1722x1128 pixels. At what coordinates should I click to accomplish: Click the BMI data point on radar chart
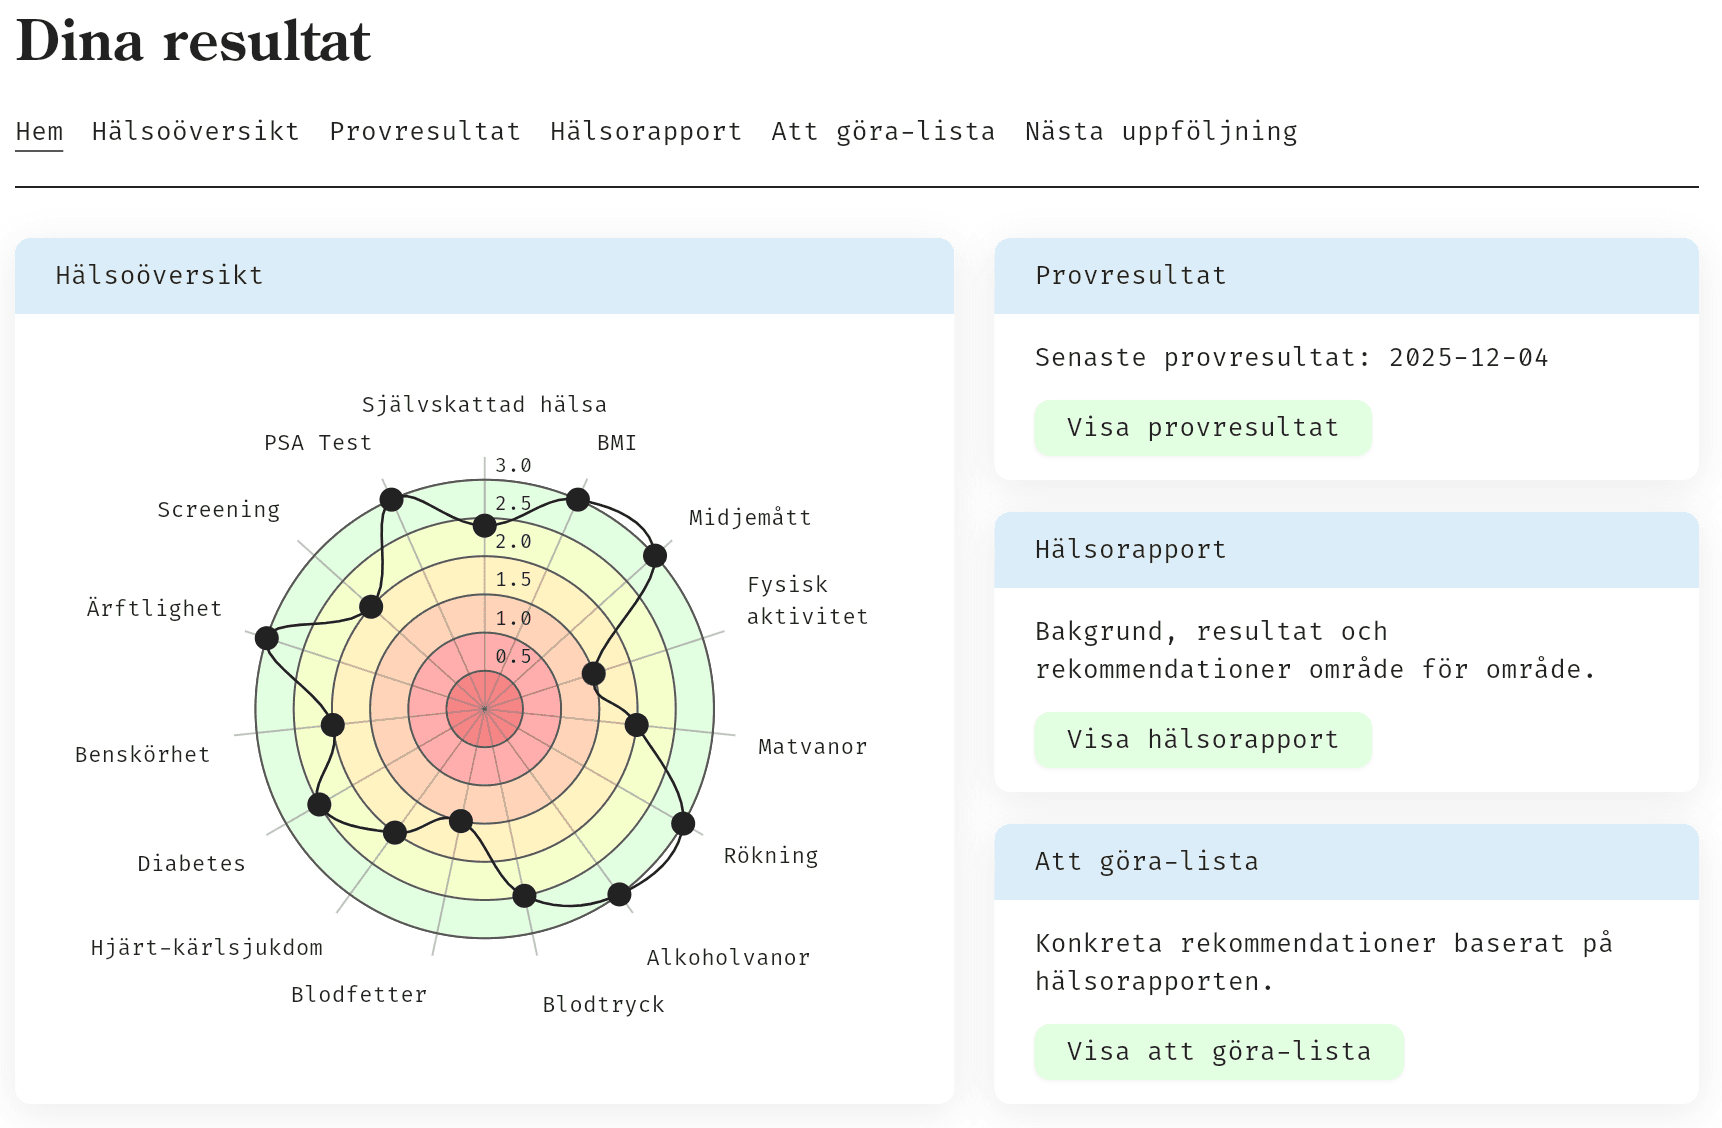(x=578, y=499)
